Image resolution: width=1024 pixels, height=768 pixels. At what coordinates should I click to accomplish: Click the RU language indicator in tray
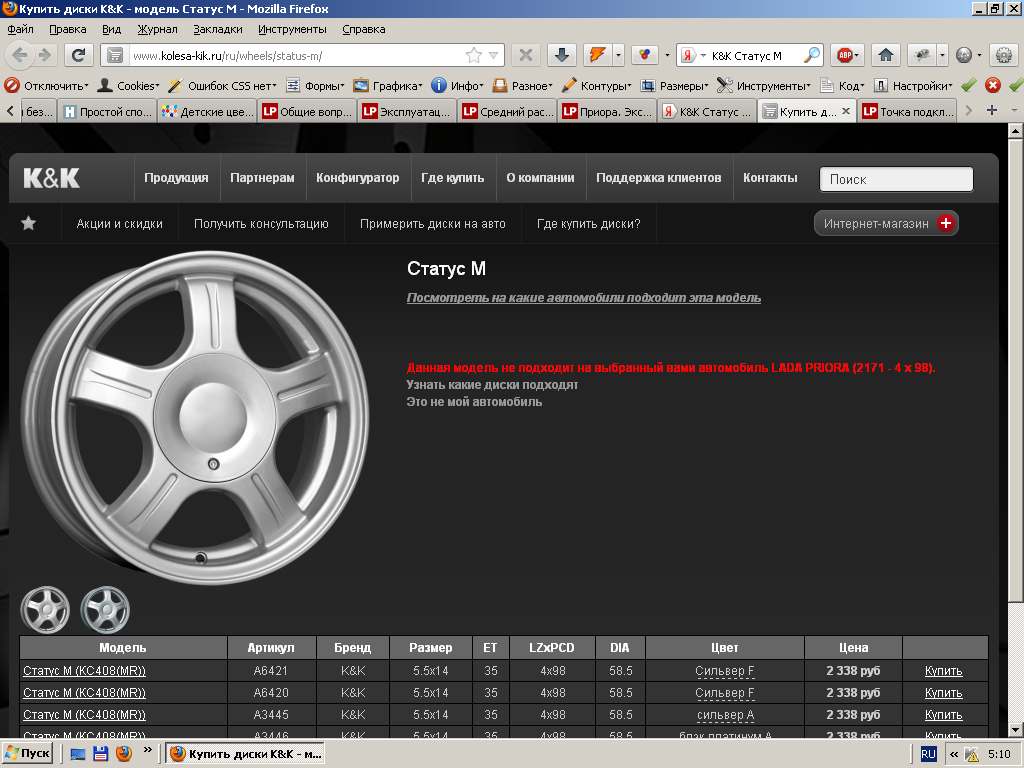(x=928, y=754)
